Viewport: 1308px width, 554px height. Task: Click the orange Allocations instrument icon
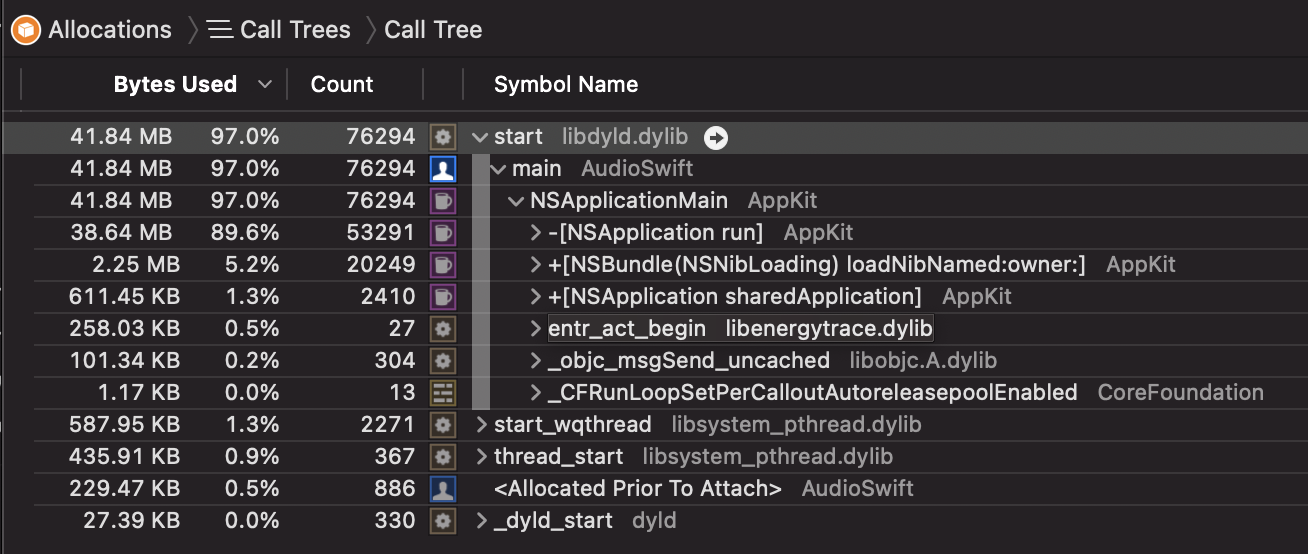click(25, 30)
